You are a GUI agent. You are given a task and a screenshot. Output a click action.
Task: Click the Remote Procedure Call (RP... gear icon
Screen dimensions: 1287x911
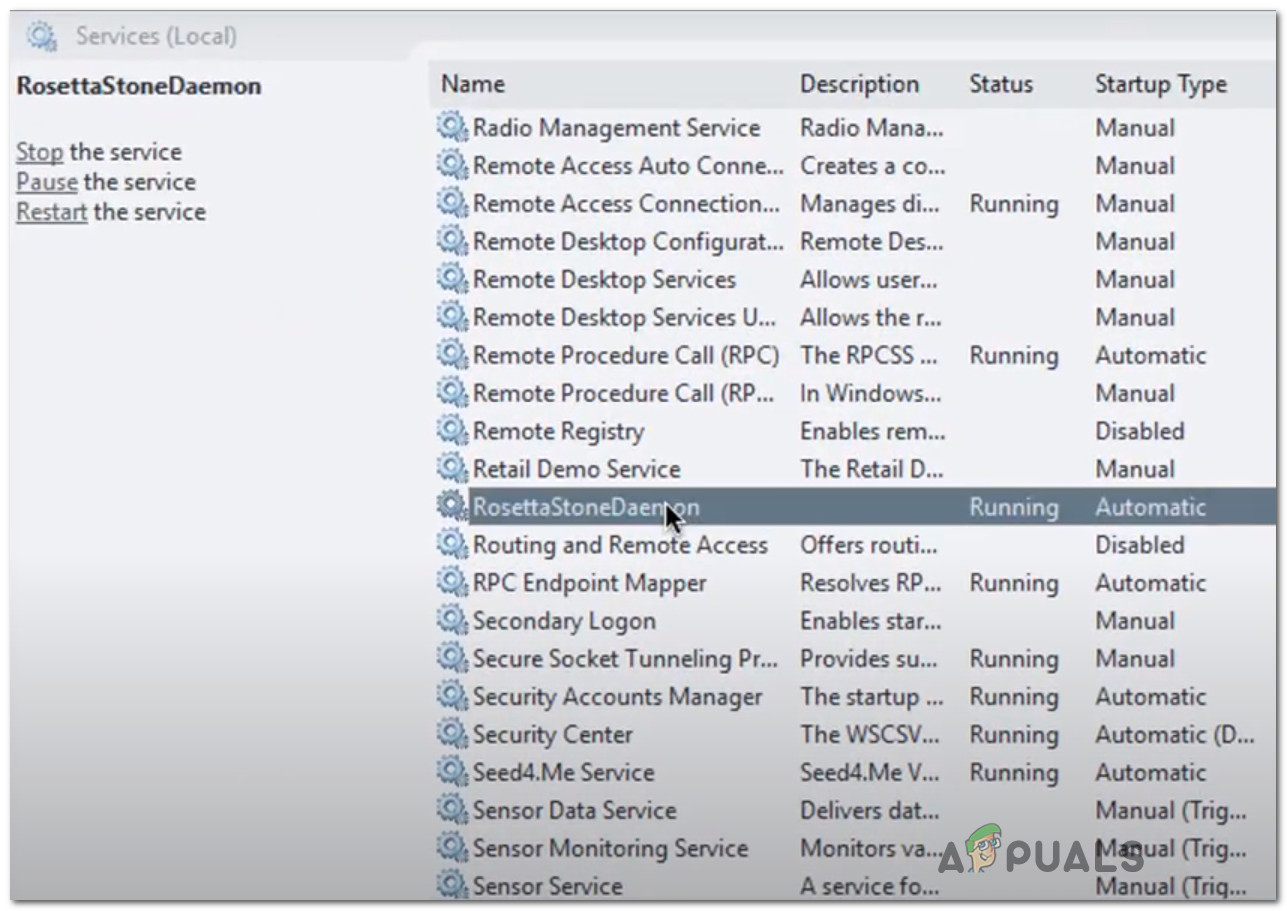(x=452, y=393)
